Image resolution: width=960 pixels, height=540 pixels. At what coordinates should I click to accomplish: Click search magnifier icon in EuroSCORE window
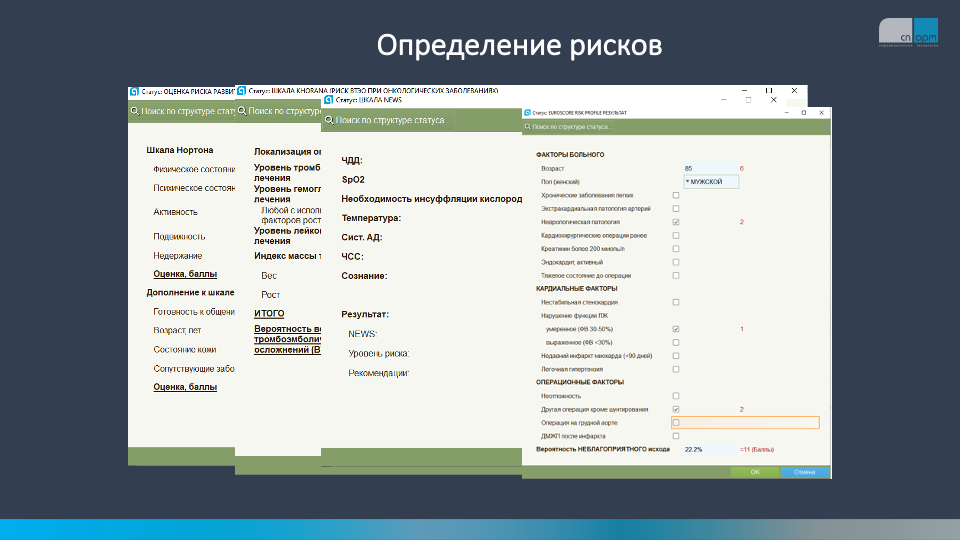click(527, 127)
